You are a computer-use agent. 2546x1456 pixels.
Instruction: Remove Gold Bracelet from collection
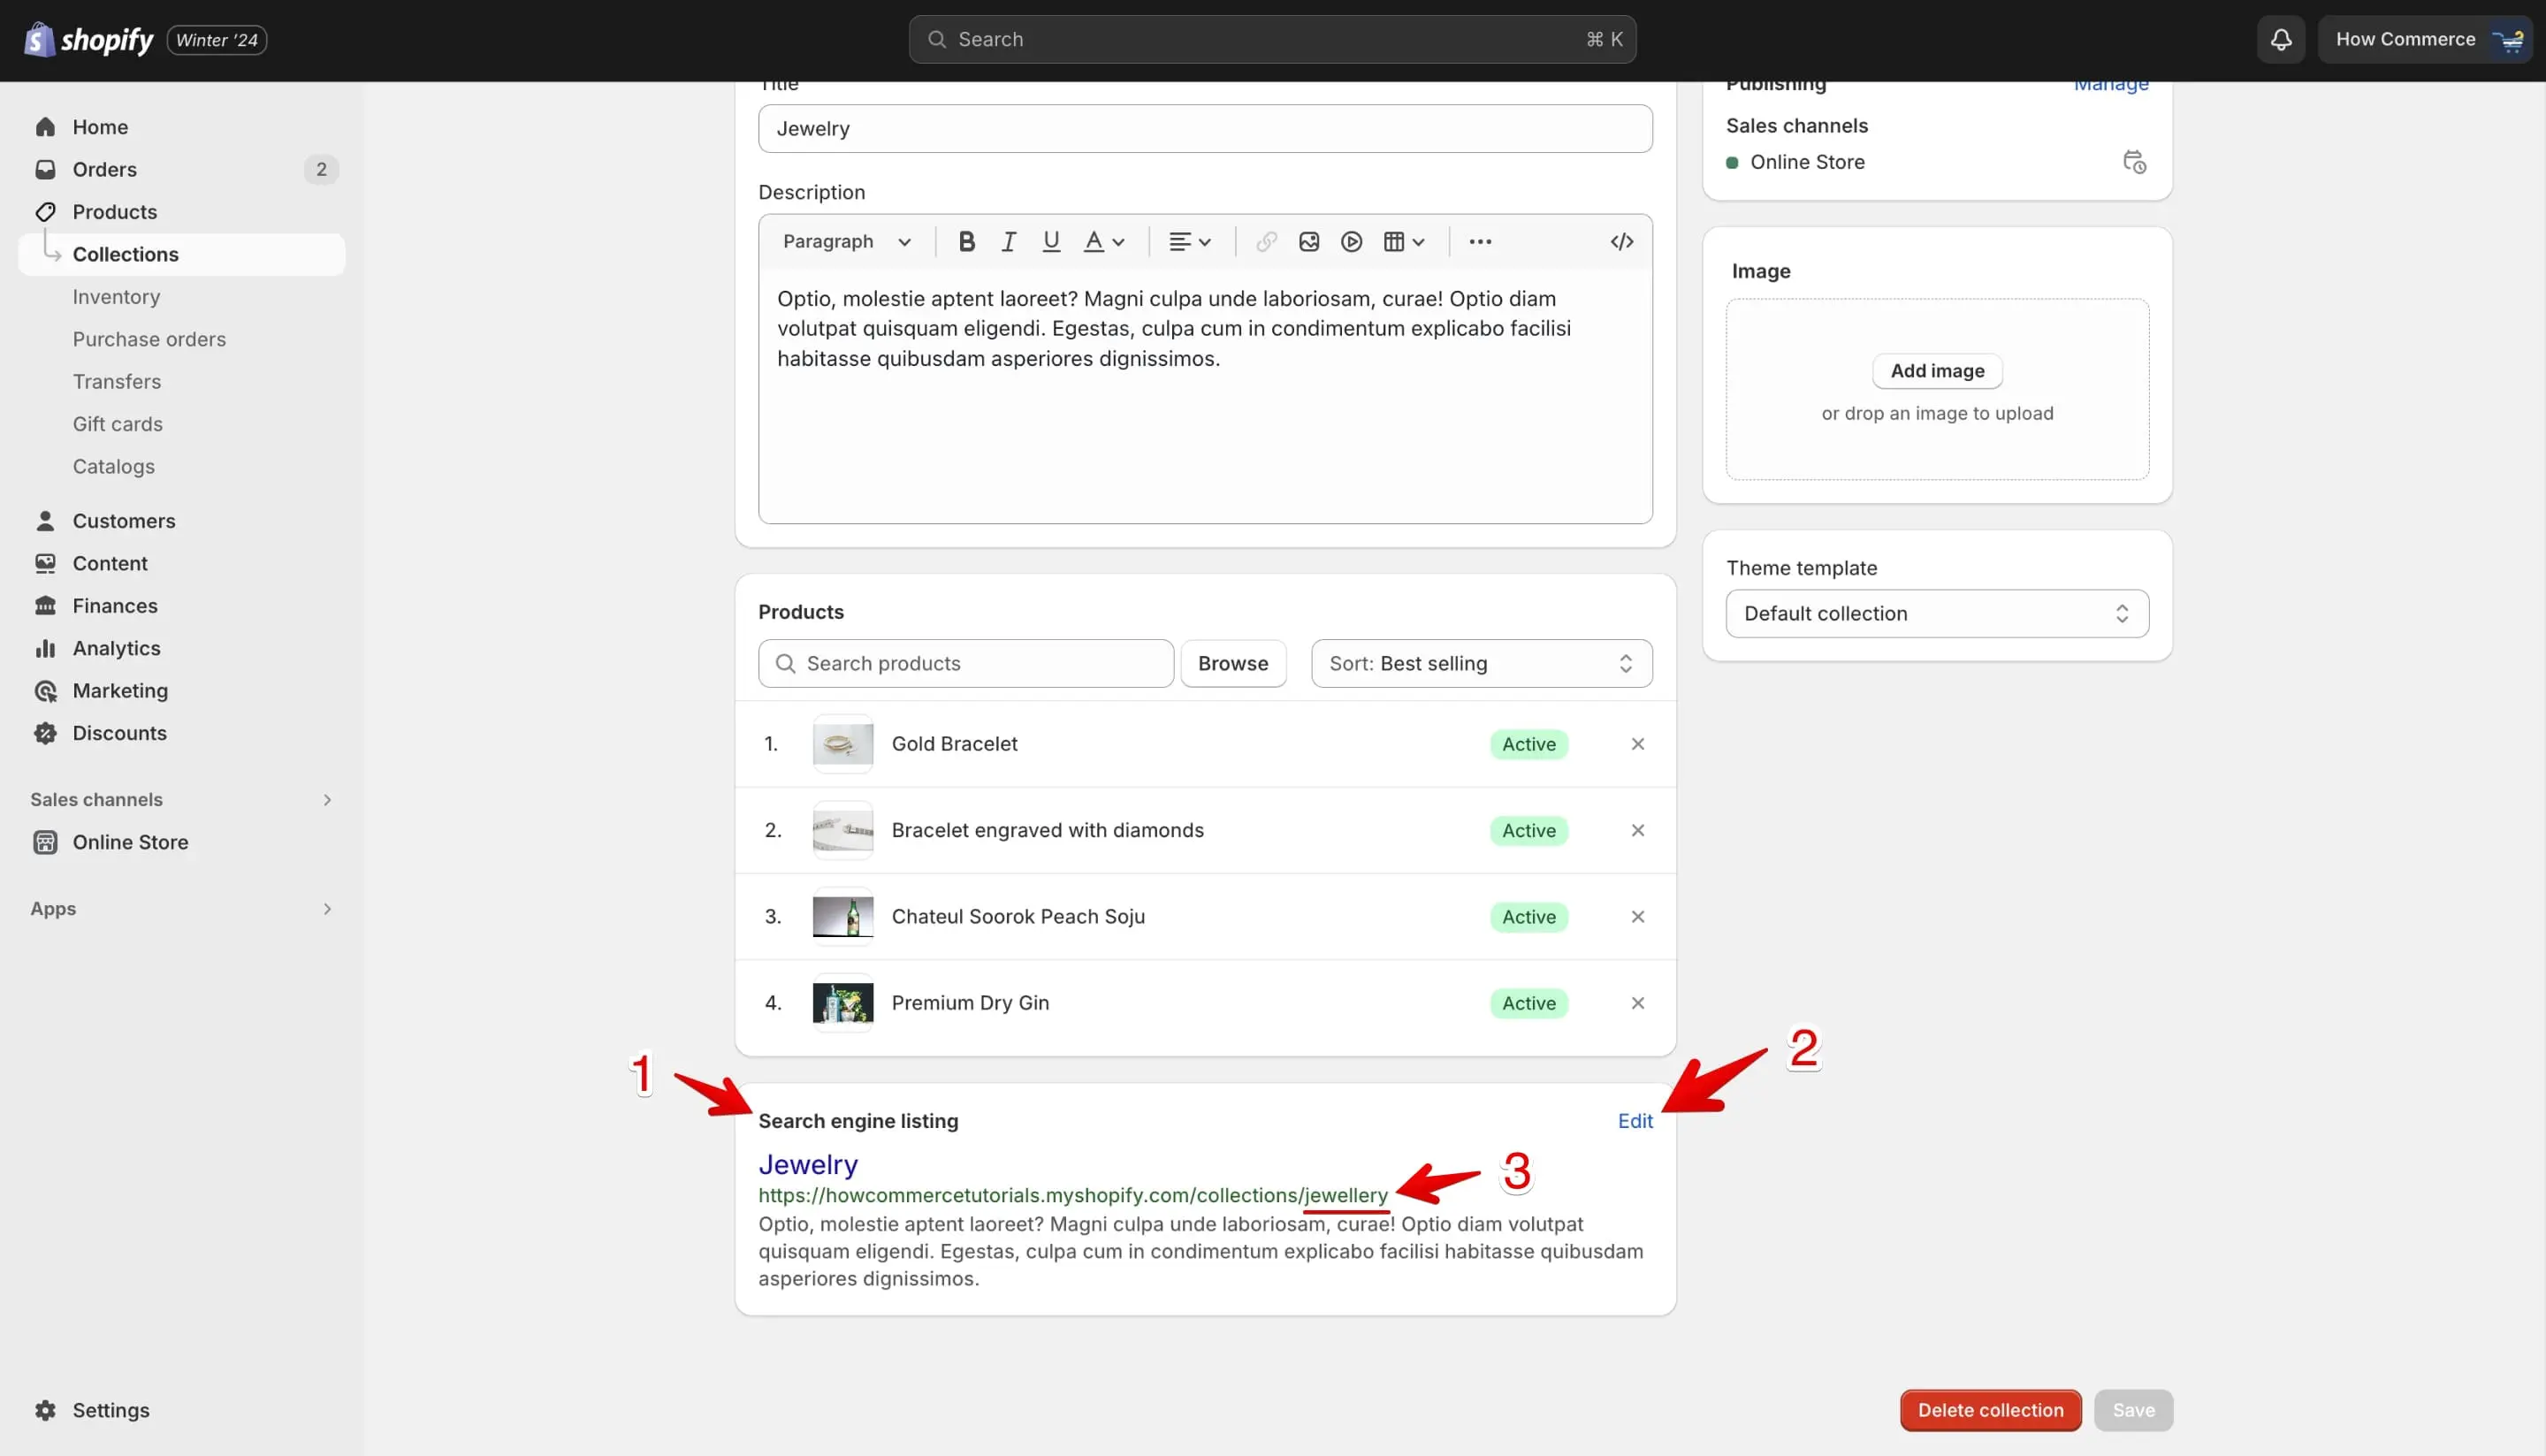point(1637,744)
